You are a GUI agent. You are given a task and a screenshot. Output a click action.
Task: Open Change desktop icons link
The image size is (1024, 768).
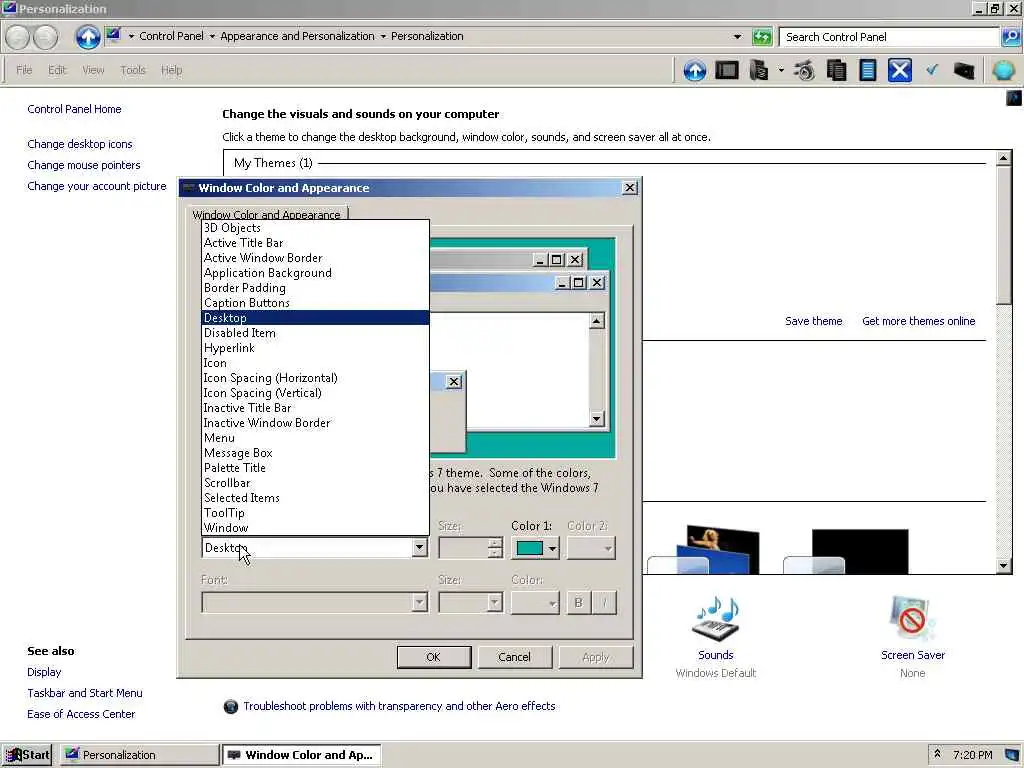(x=80, y=144)
